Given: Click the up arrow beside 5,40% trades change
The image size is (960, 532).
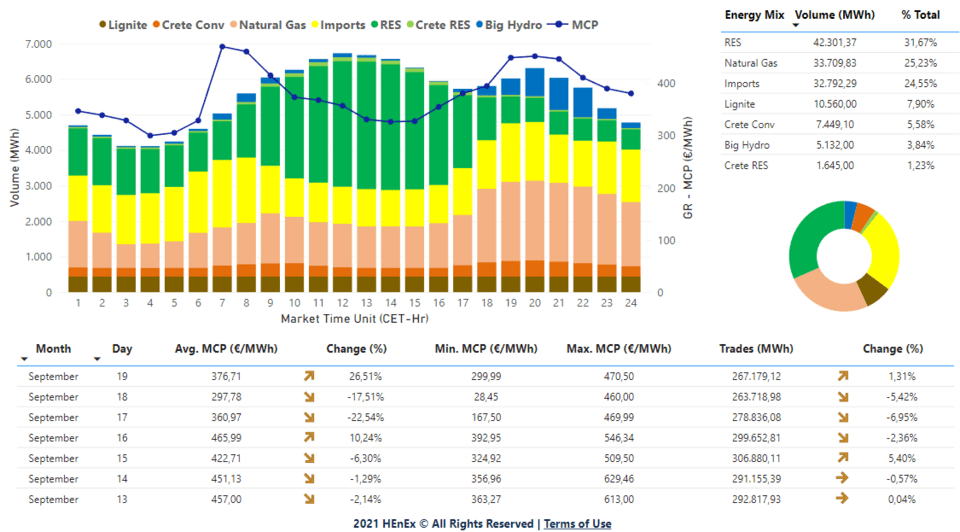Looking at the screenshot, I should pyautogui.click(x=843, y=458).
